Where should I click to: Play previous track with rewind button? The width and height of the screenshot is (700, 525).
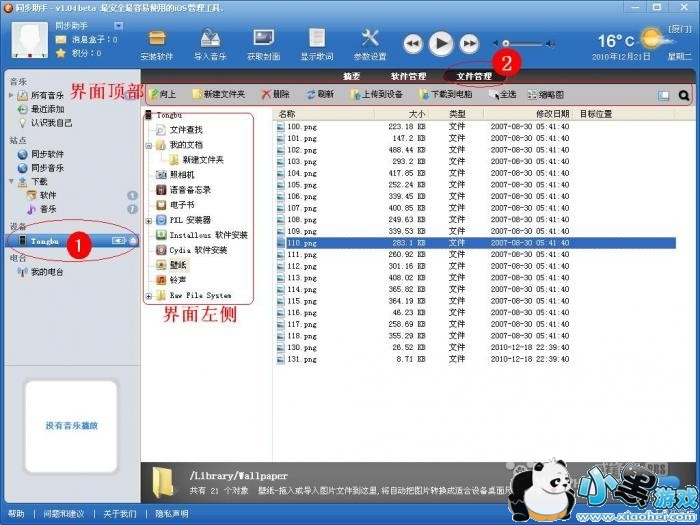click(x=413, y=44)
